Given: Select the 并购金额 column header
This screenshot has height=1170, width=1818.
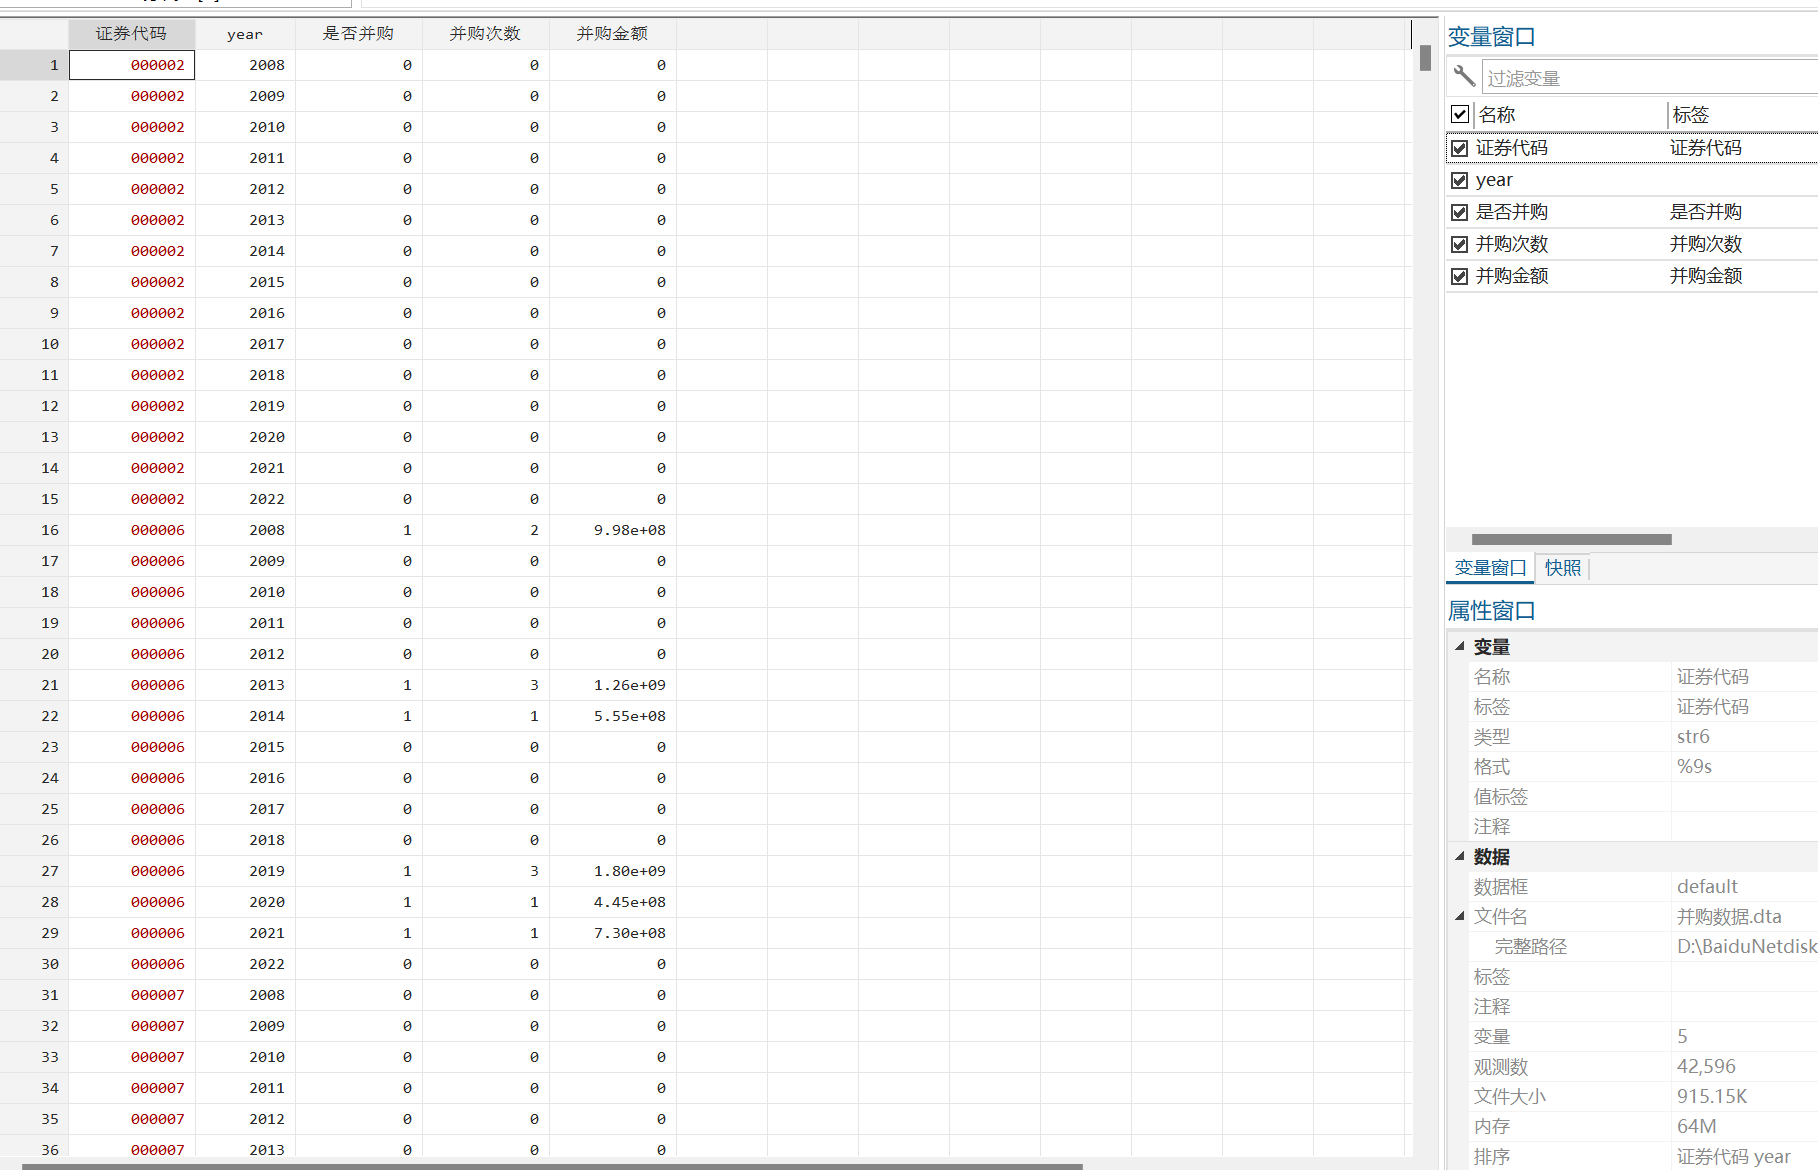Looking at the screenshot, I should point(612,34).
